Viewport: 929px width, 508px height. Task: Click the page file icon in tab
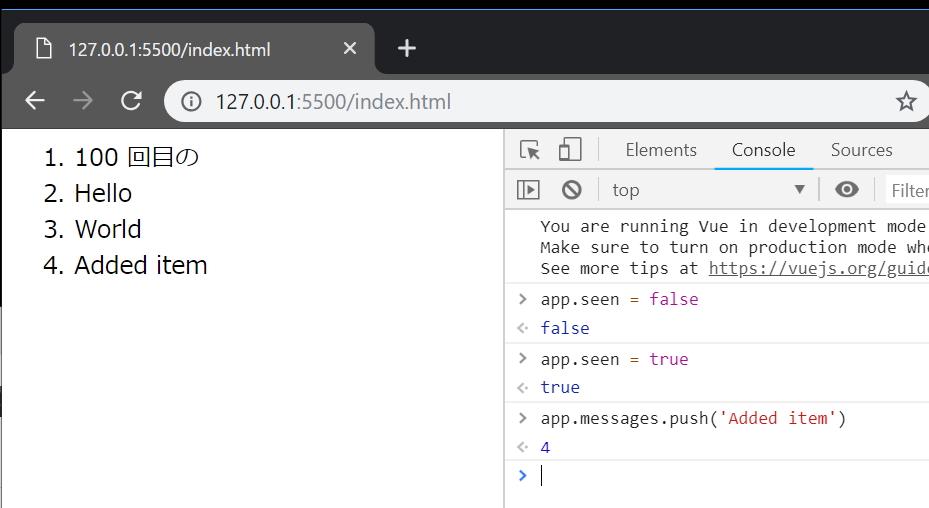coord(43,49)
